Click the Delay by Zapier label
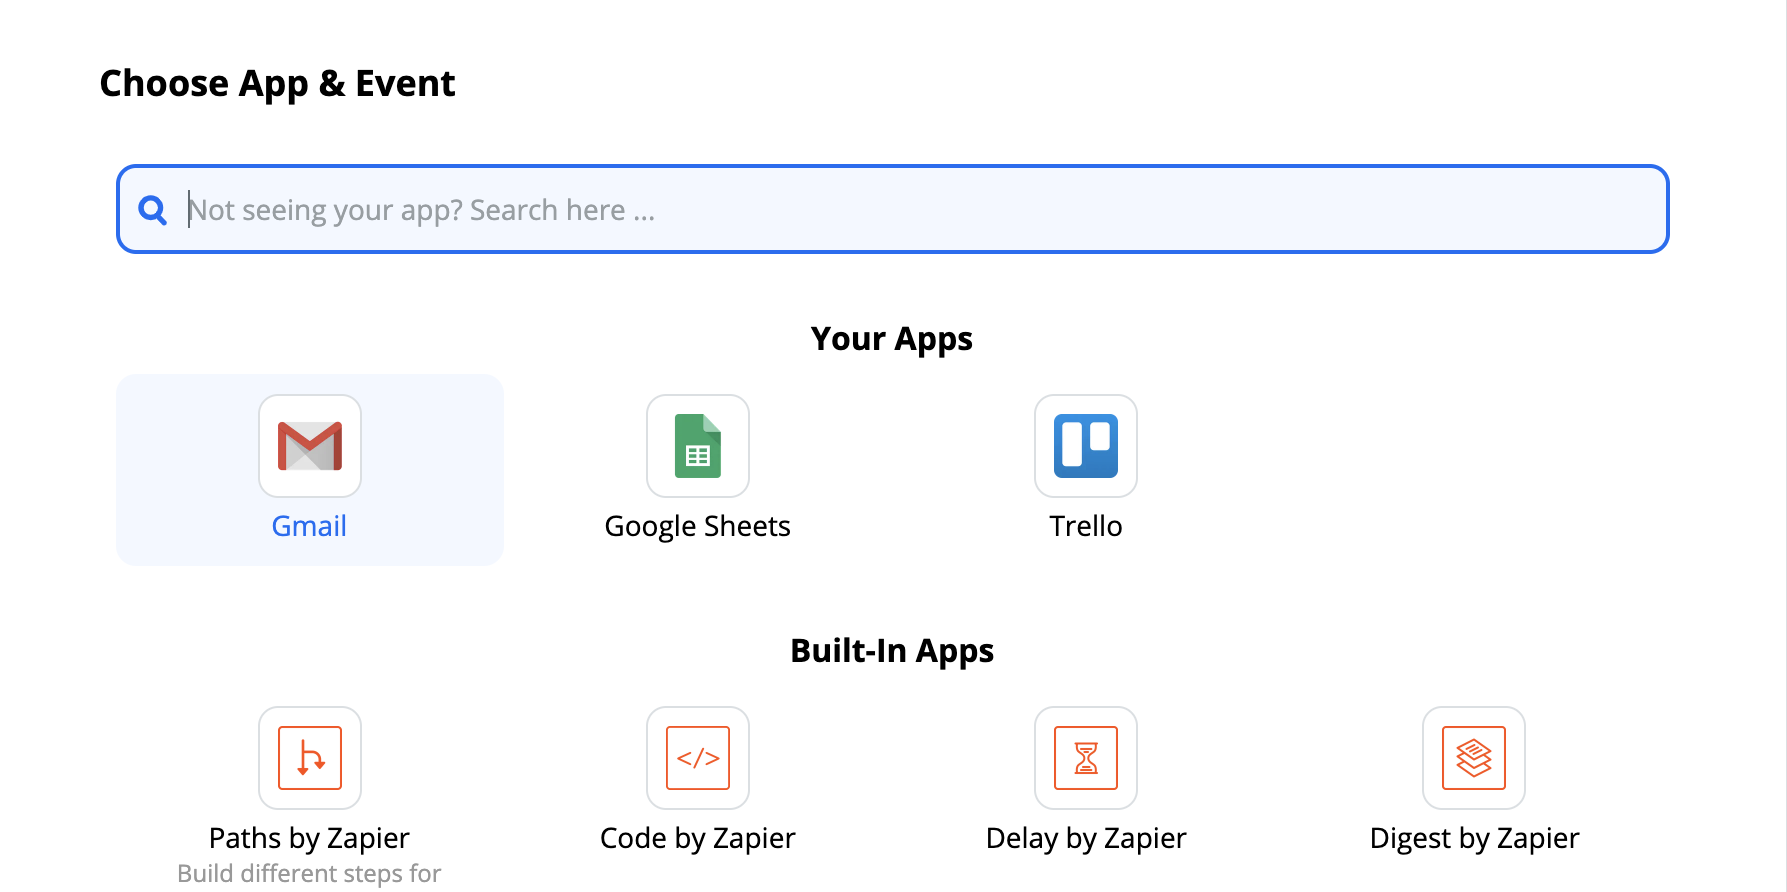This screenshot has width=1787, height=892. 1085,838
